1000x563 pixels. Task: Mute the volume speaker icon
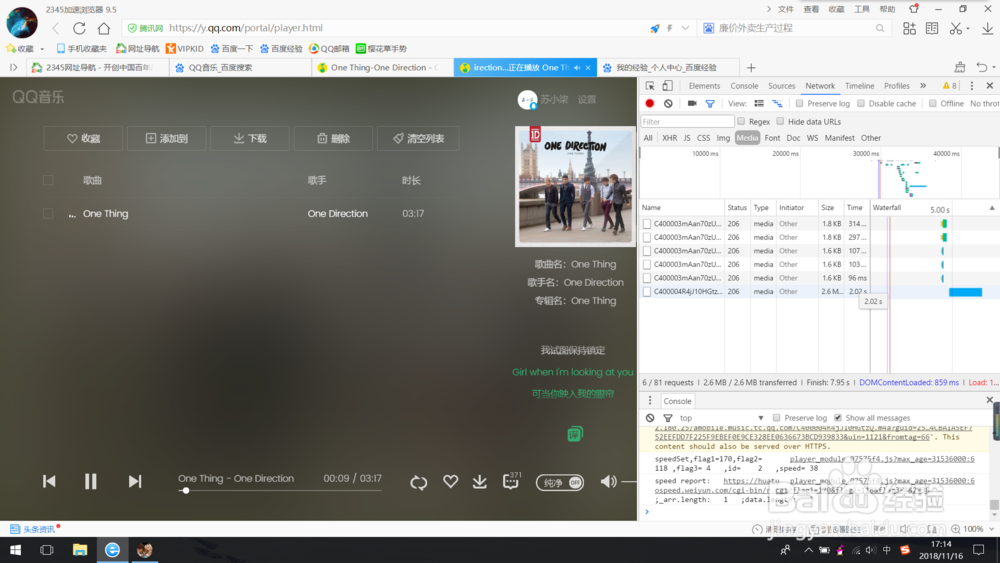608,481
